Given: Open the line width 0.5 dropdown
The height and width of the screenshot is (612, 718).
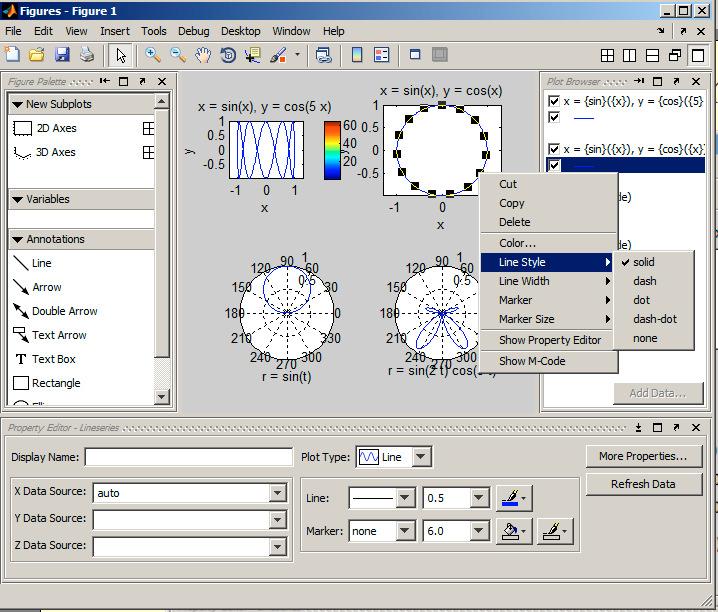Looking at the screenshot, I should point(479,498).
